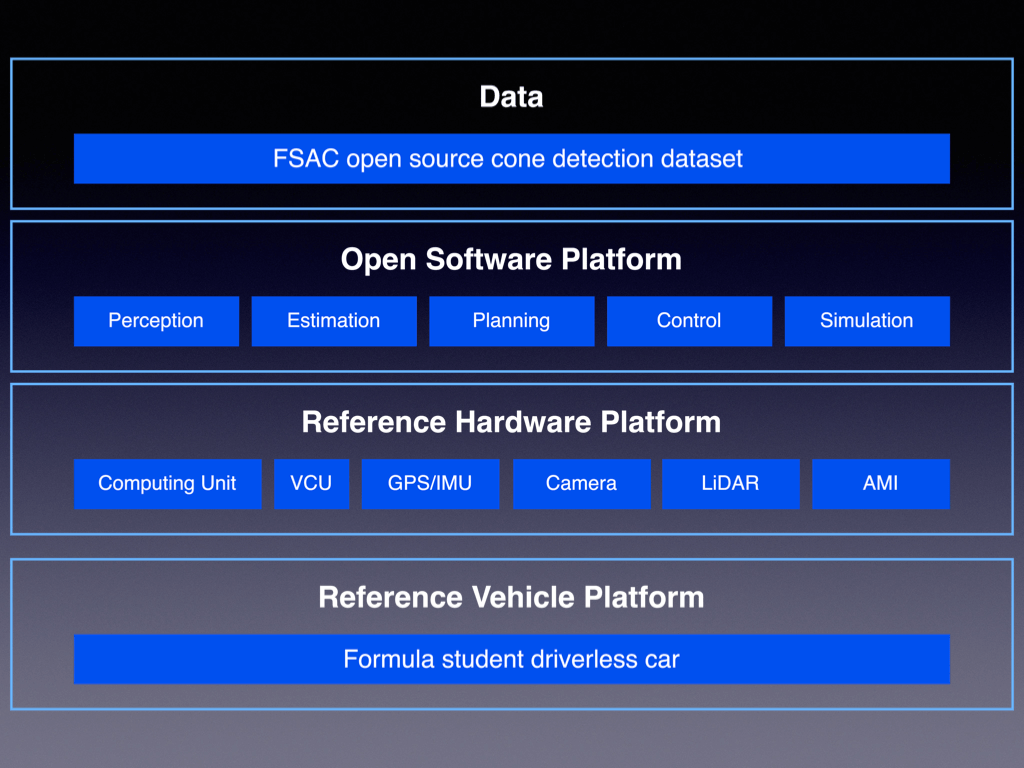The height and width of the screenshot is (768, 1024).
Task: Open the Simulation module block
Action: click(x=866, y=321)
